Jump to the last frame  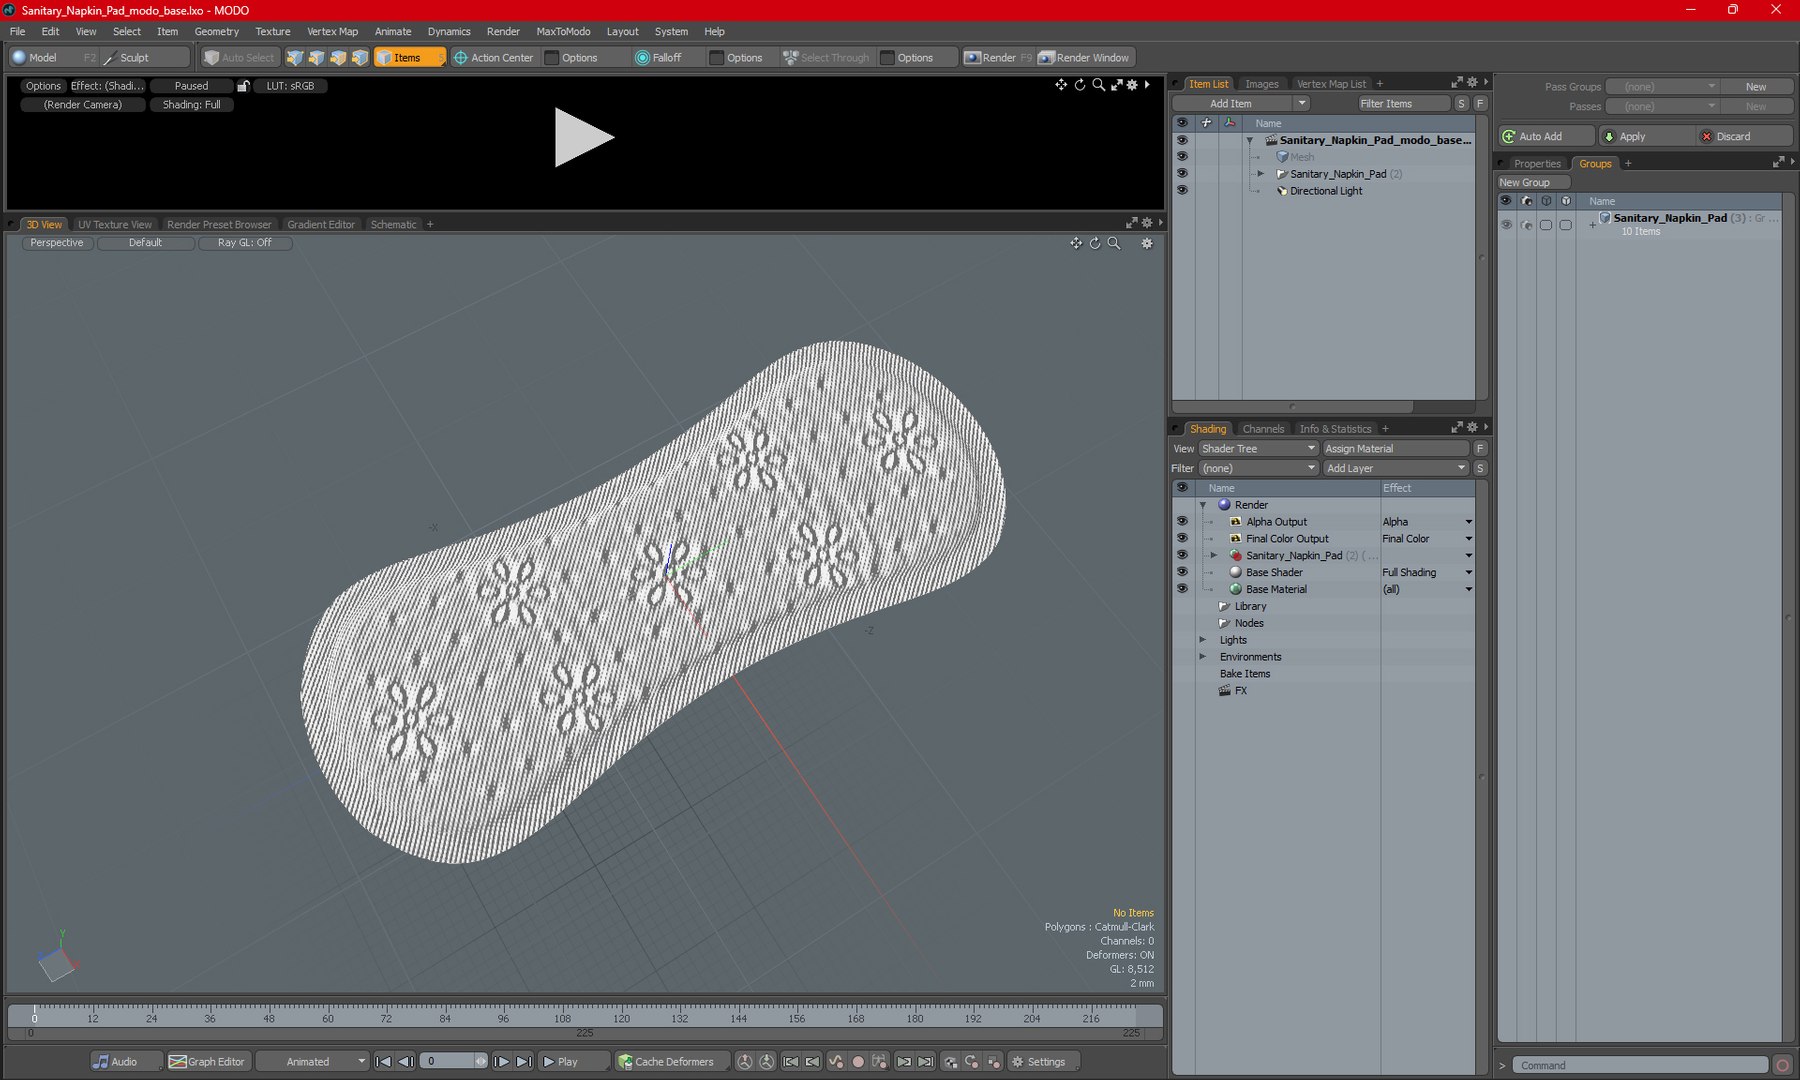[524, 1062]
